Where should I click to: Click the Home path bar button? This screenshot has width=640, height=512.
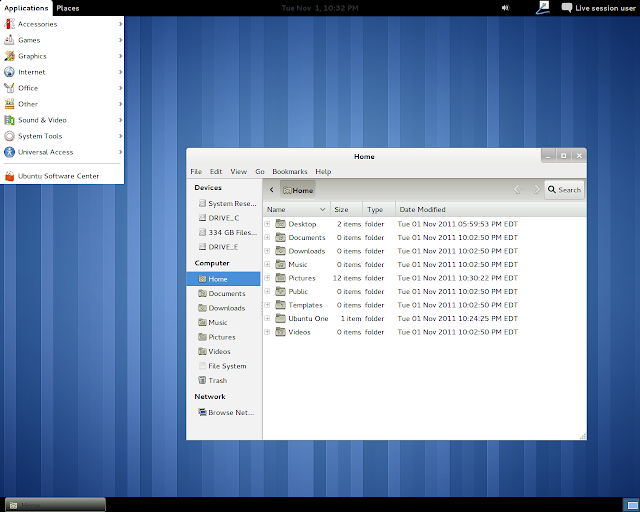click(298, 190)
